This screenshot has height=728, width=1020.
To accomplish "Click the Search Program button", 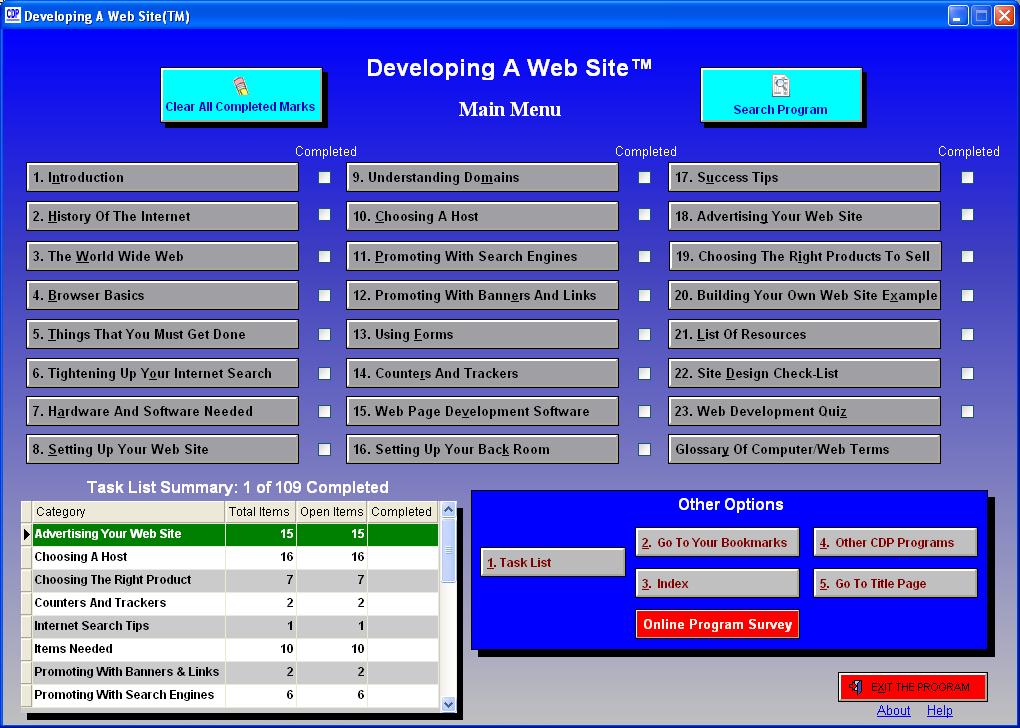I will 781,95.
